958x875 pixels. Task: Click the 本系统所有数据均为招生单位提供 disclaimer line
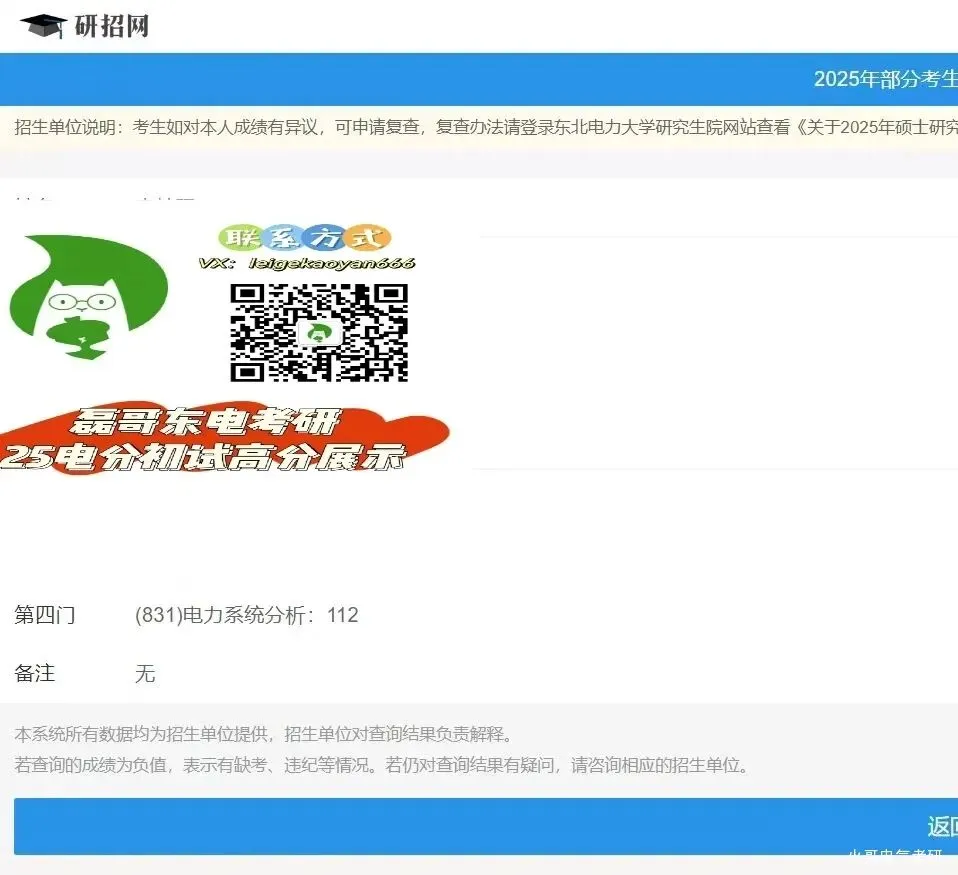pos(263,734)
